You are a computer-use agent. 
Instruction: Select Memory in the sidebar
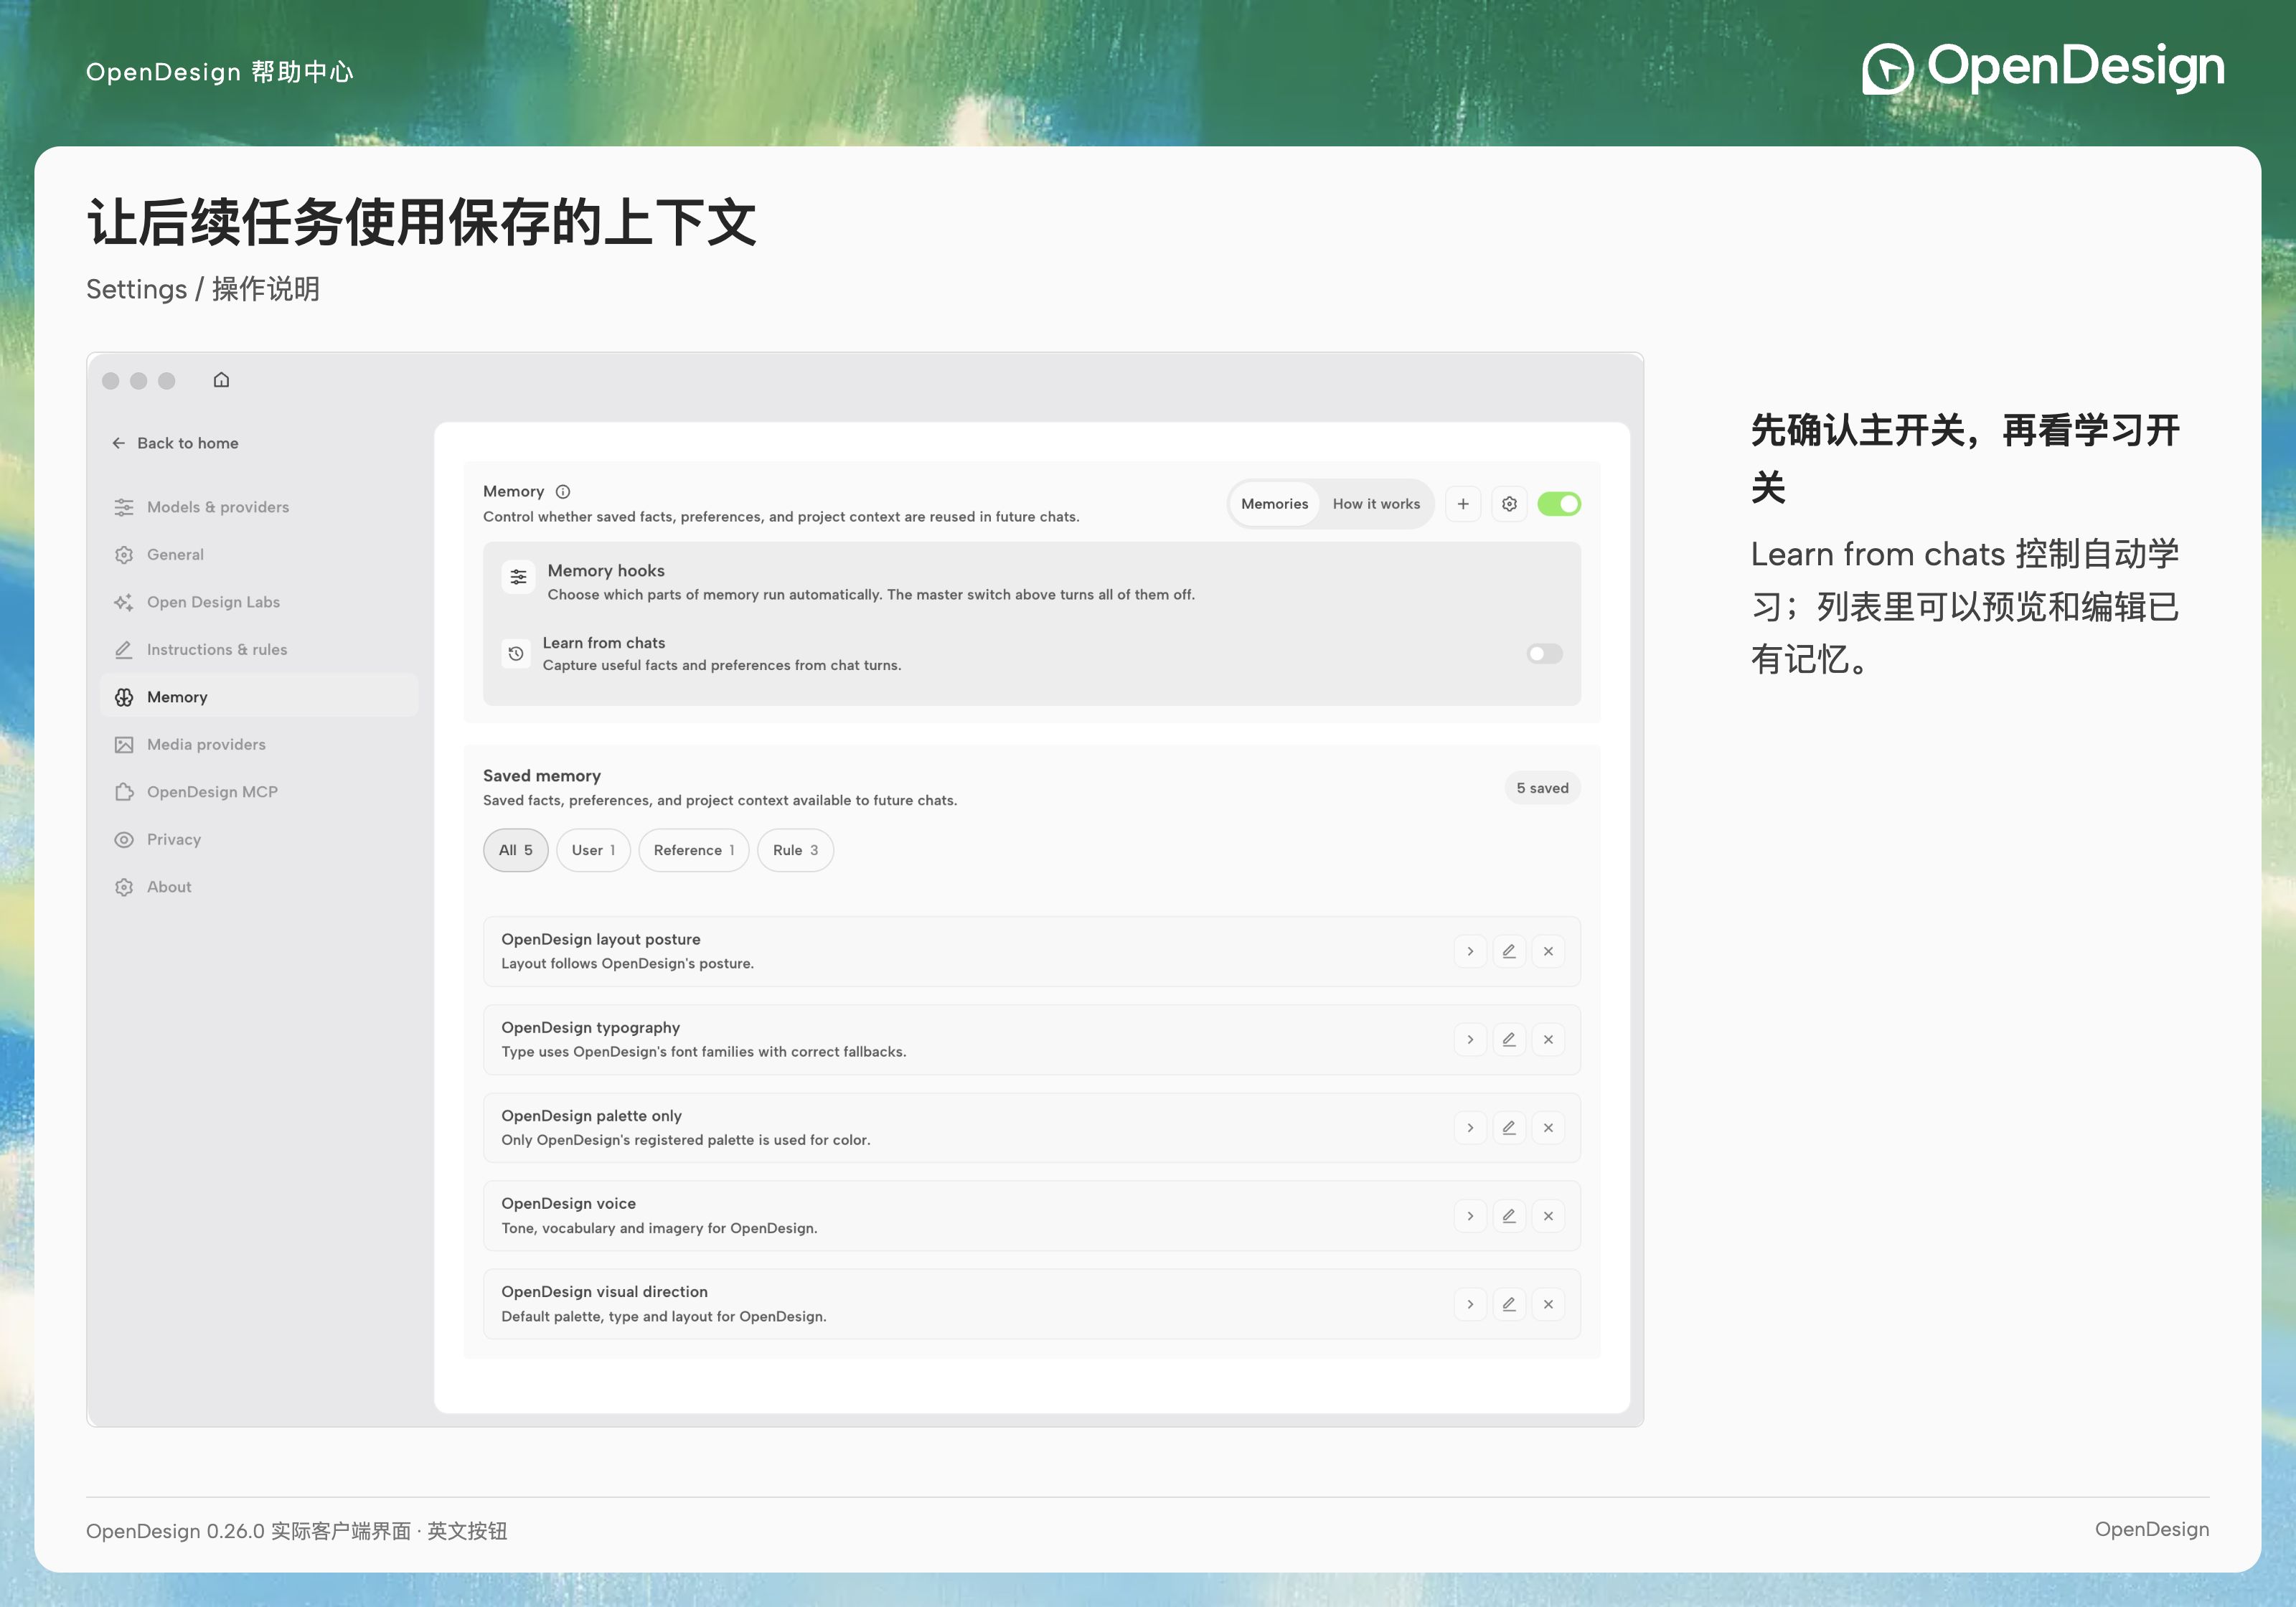pyautogui.click(x=259, y=697)
